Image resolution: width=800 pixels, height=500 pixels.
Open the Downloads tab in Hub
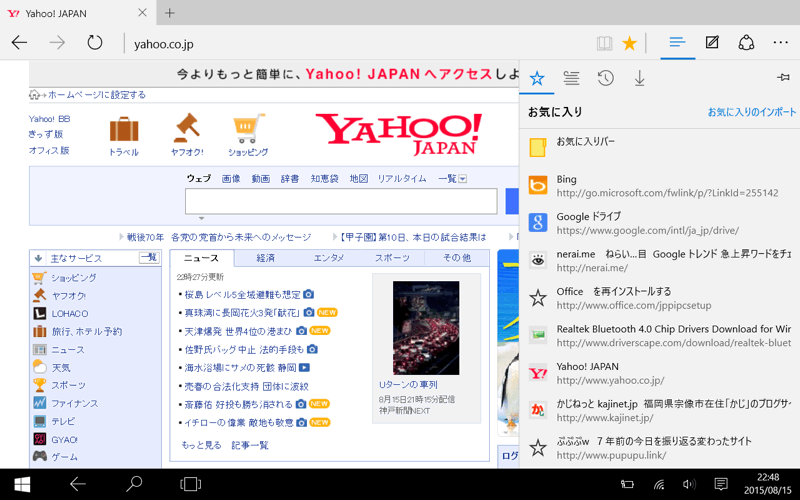[x=640, y=78]
